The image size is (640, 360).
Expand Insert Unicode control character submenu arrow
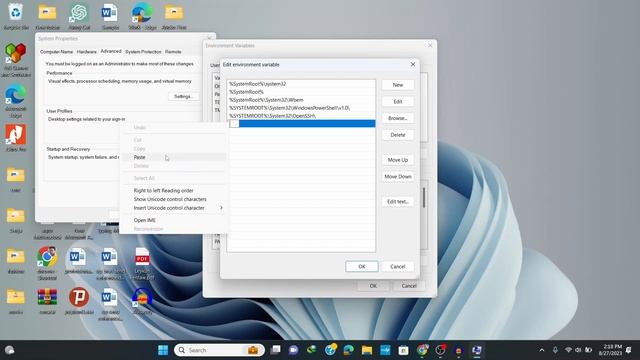221,208
